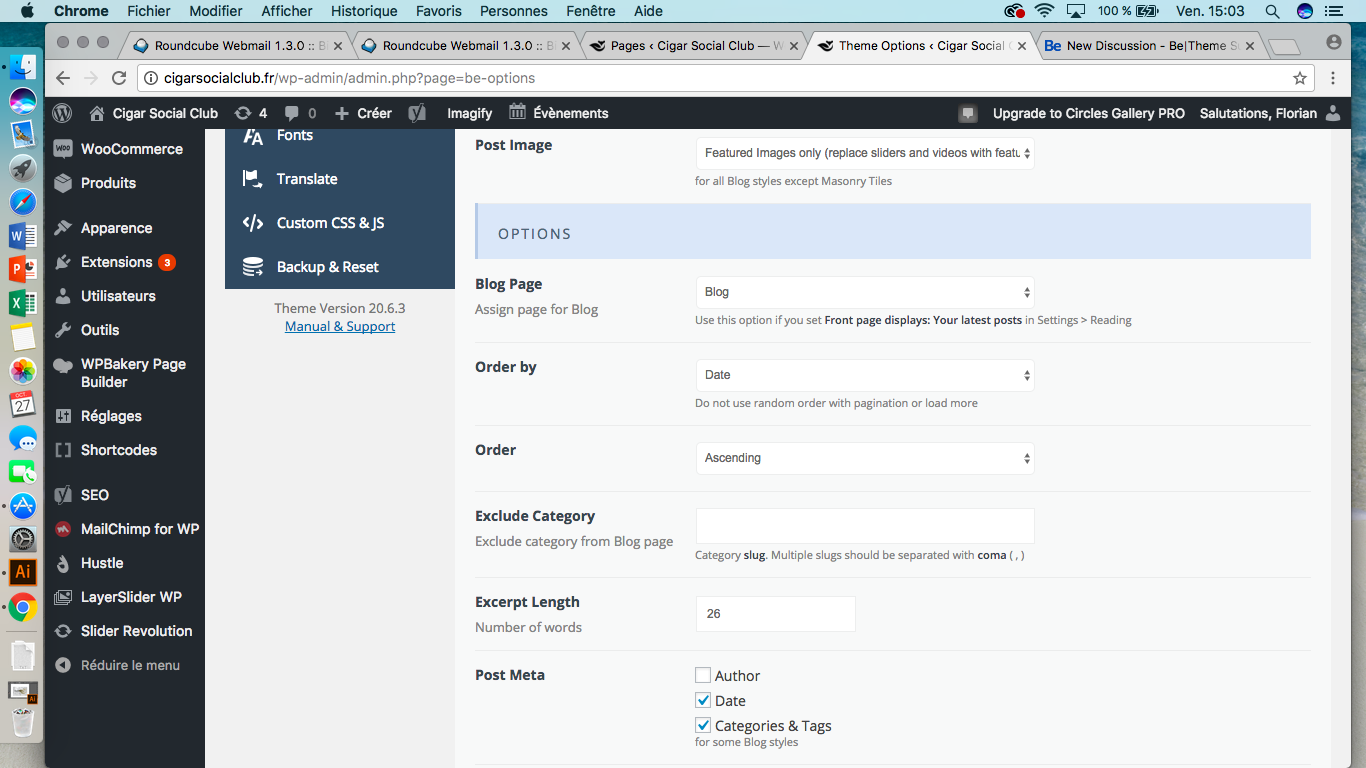Screen dimensions: 1366x768
Task: Click the Exclude Category text field
Action: (865, 526)
